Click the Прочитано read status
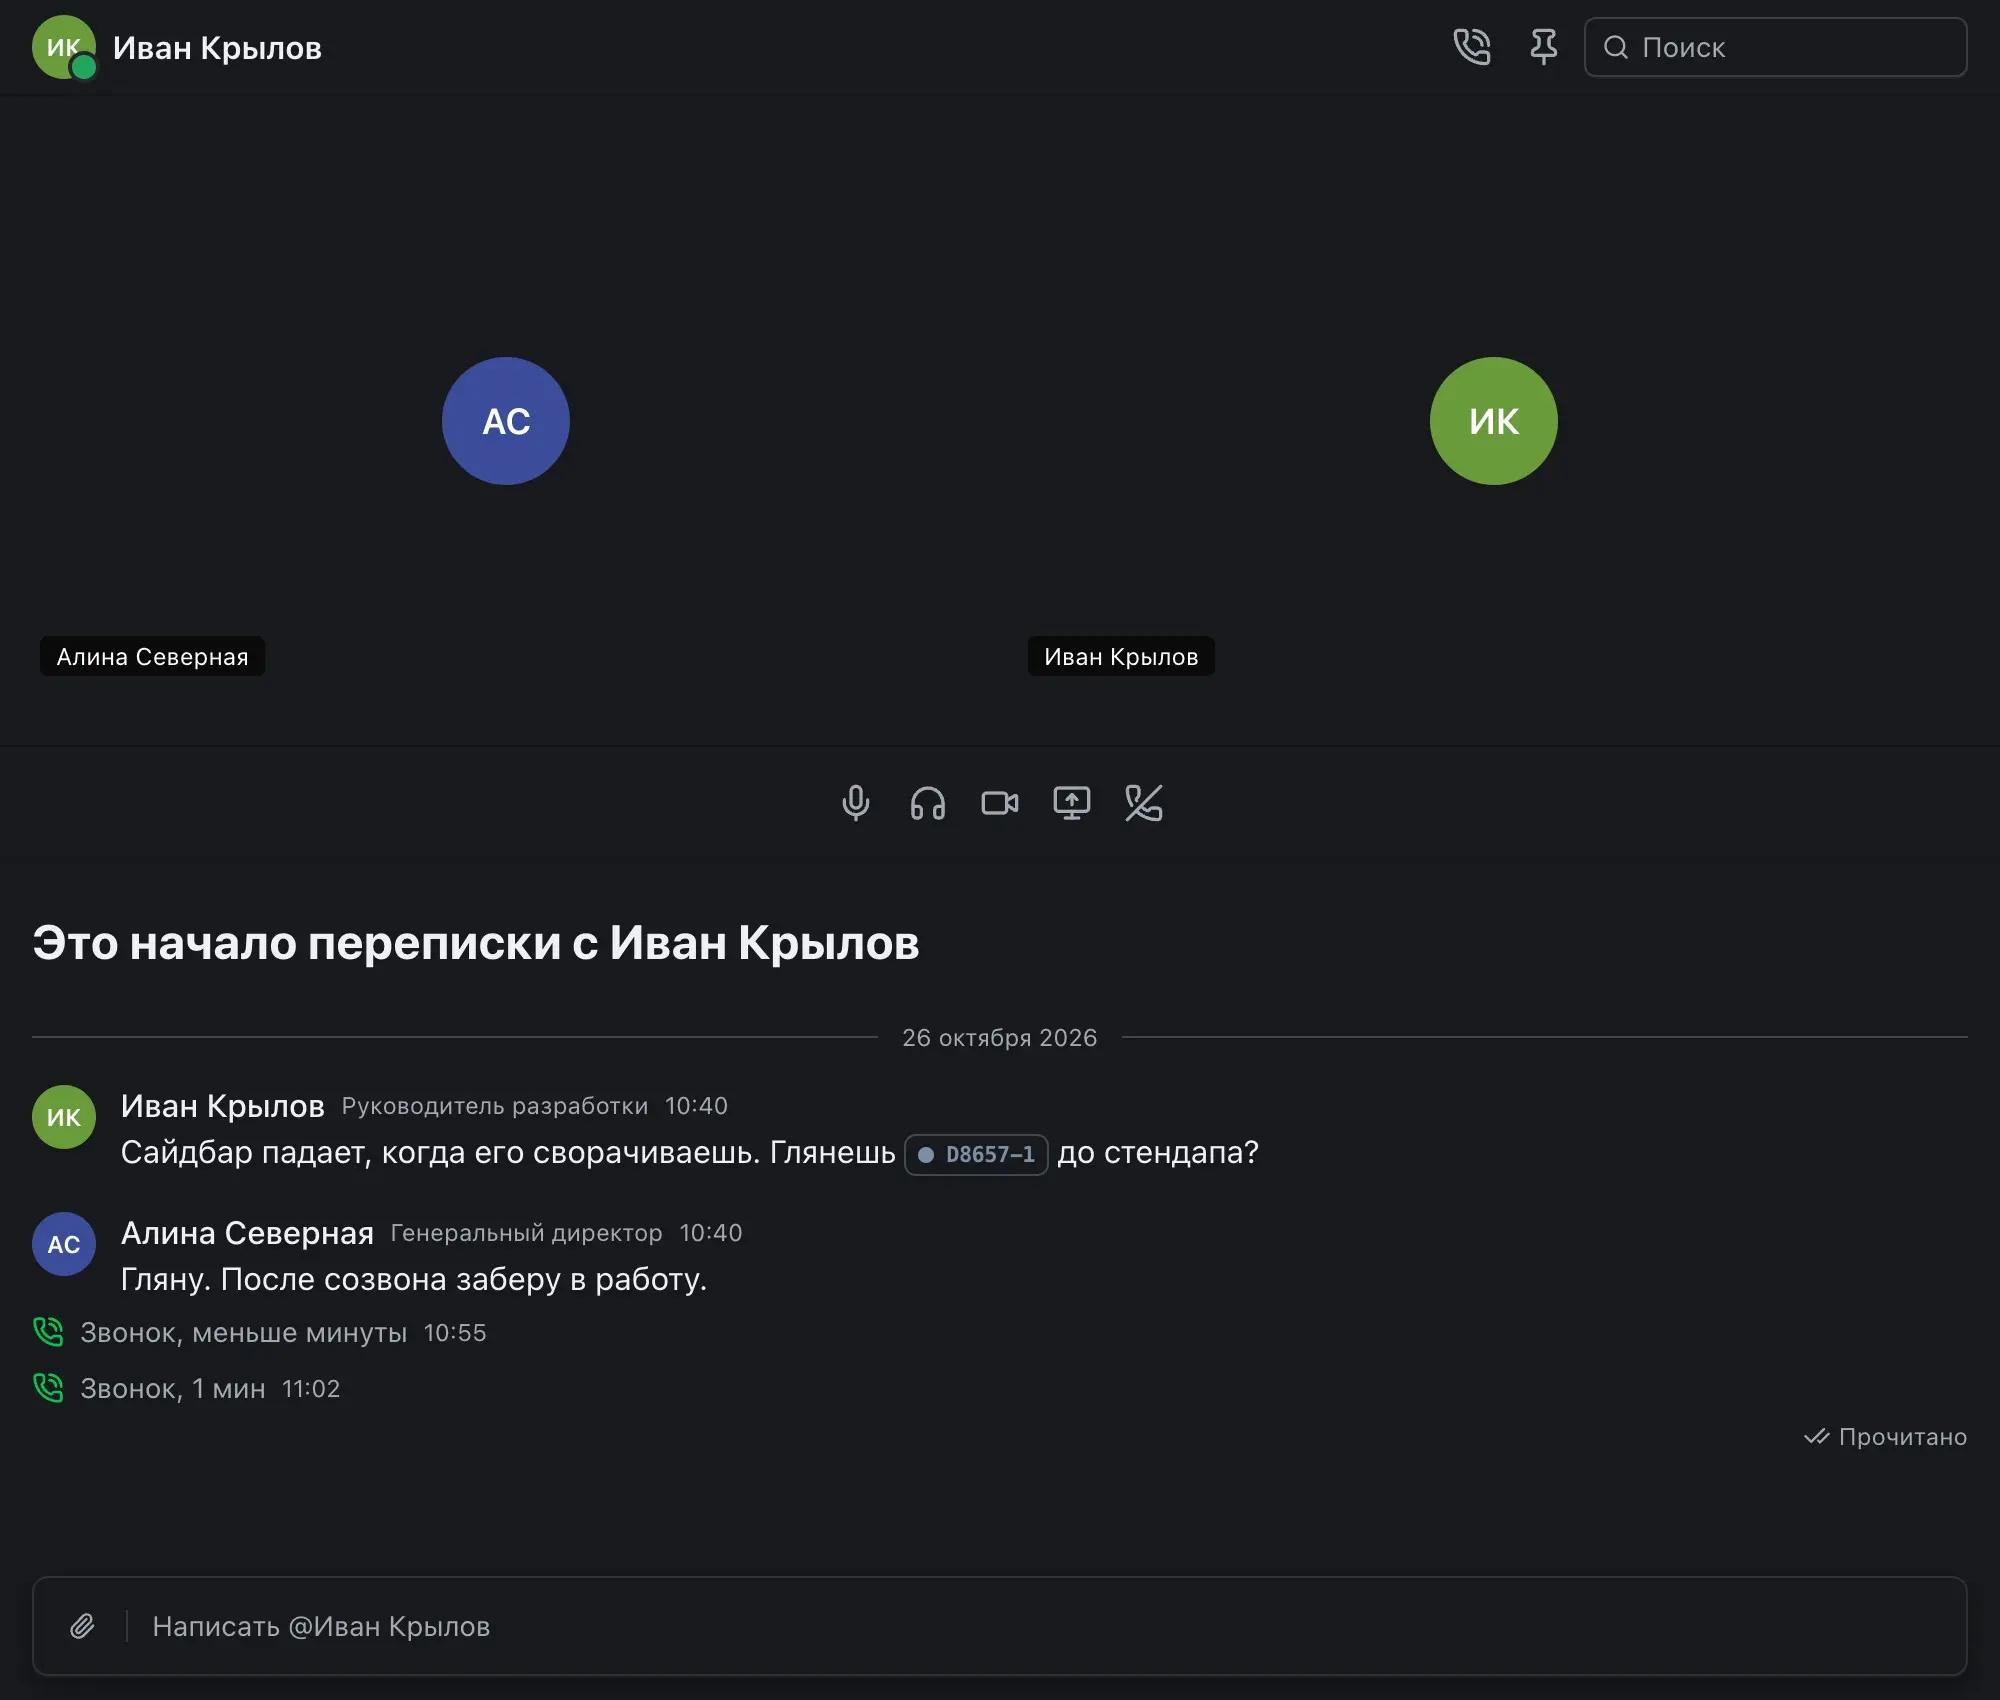 point(1885,1437)
